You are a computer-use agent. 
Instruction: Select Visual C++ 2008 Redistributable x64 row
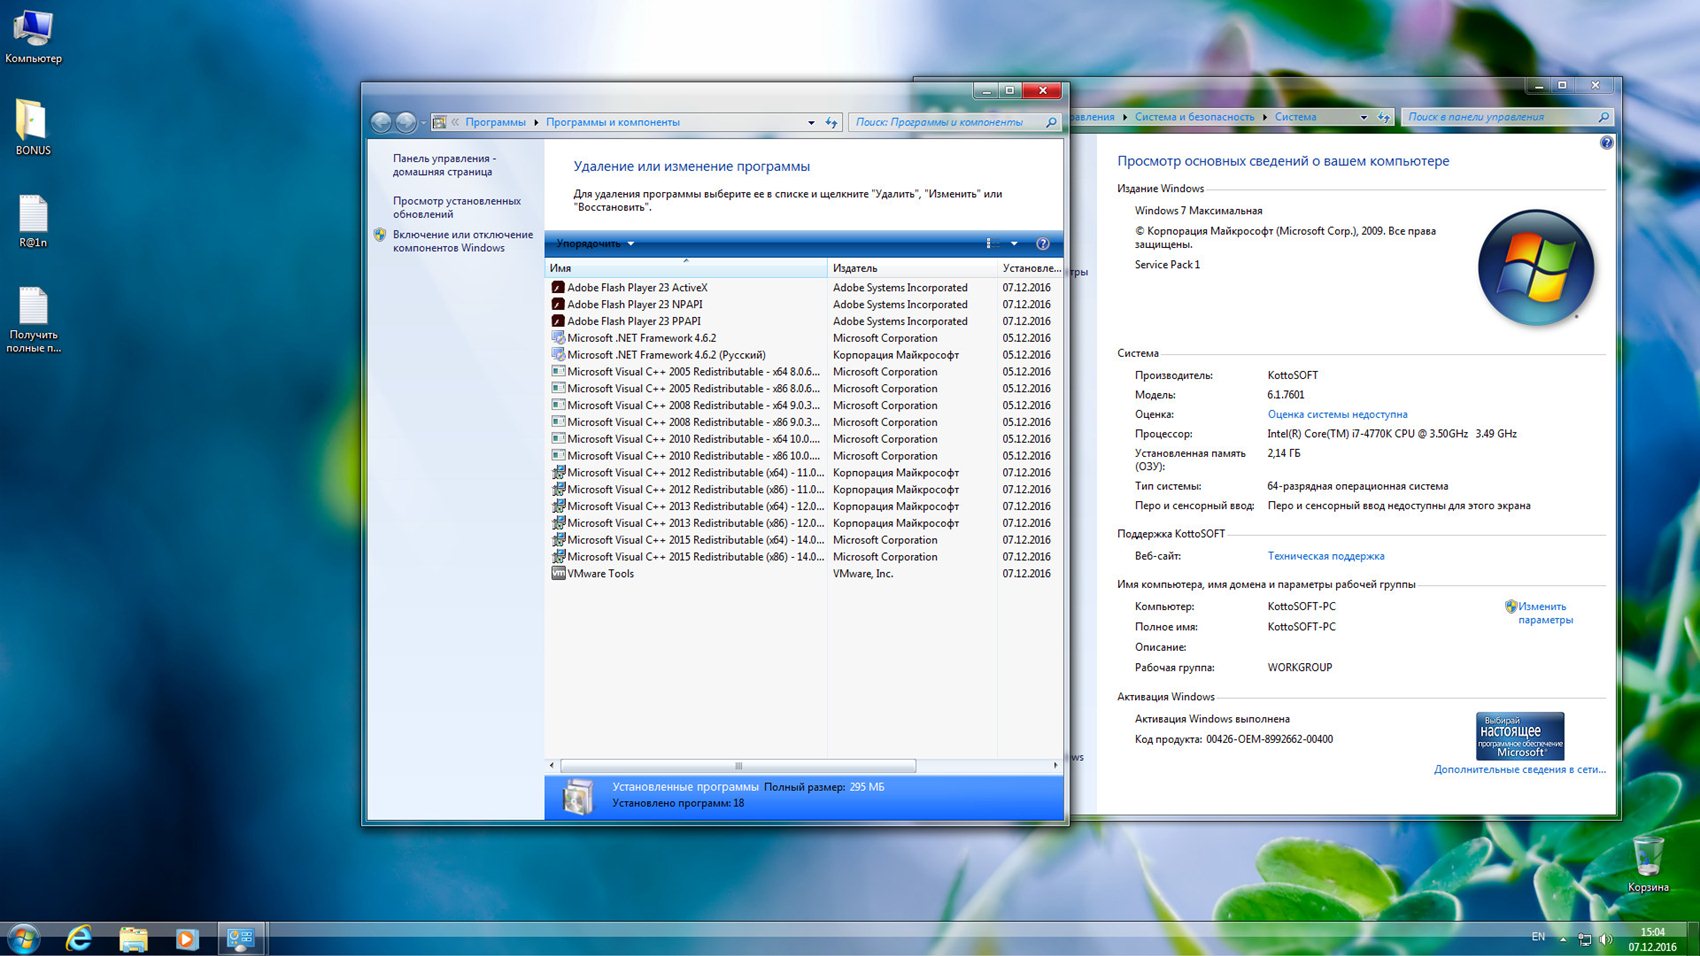coord(803,405)
